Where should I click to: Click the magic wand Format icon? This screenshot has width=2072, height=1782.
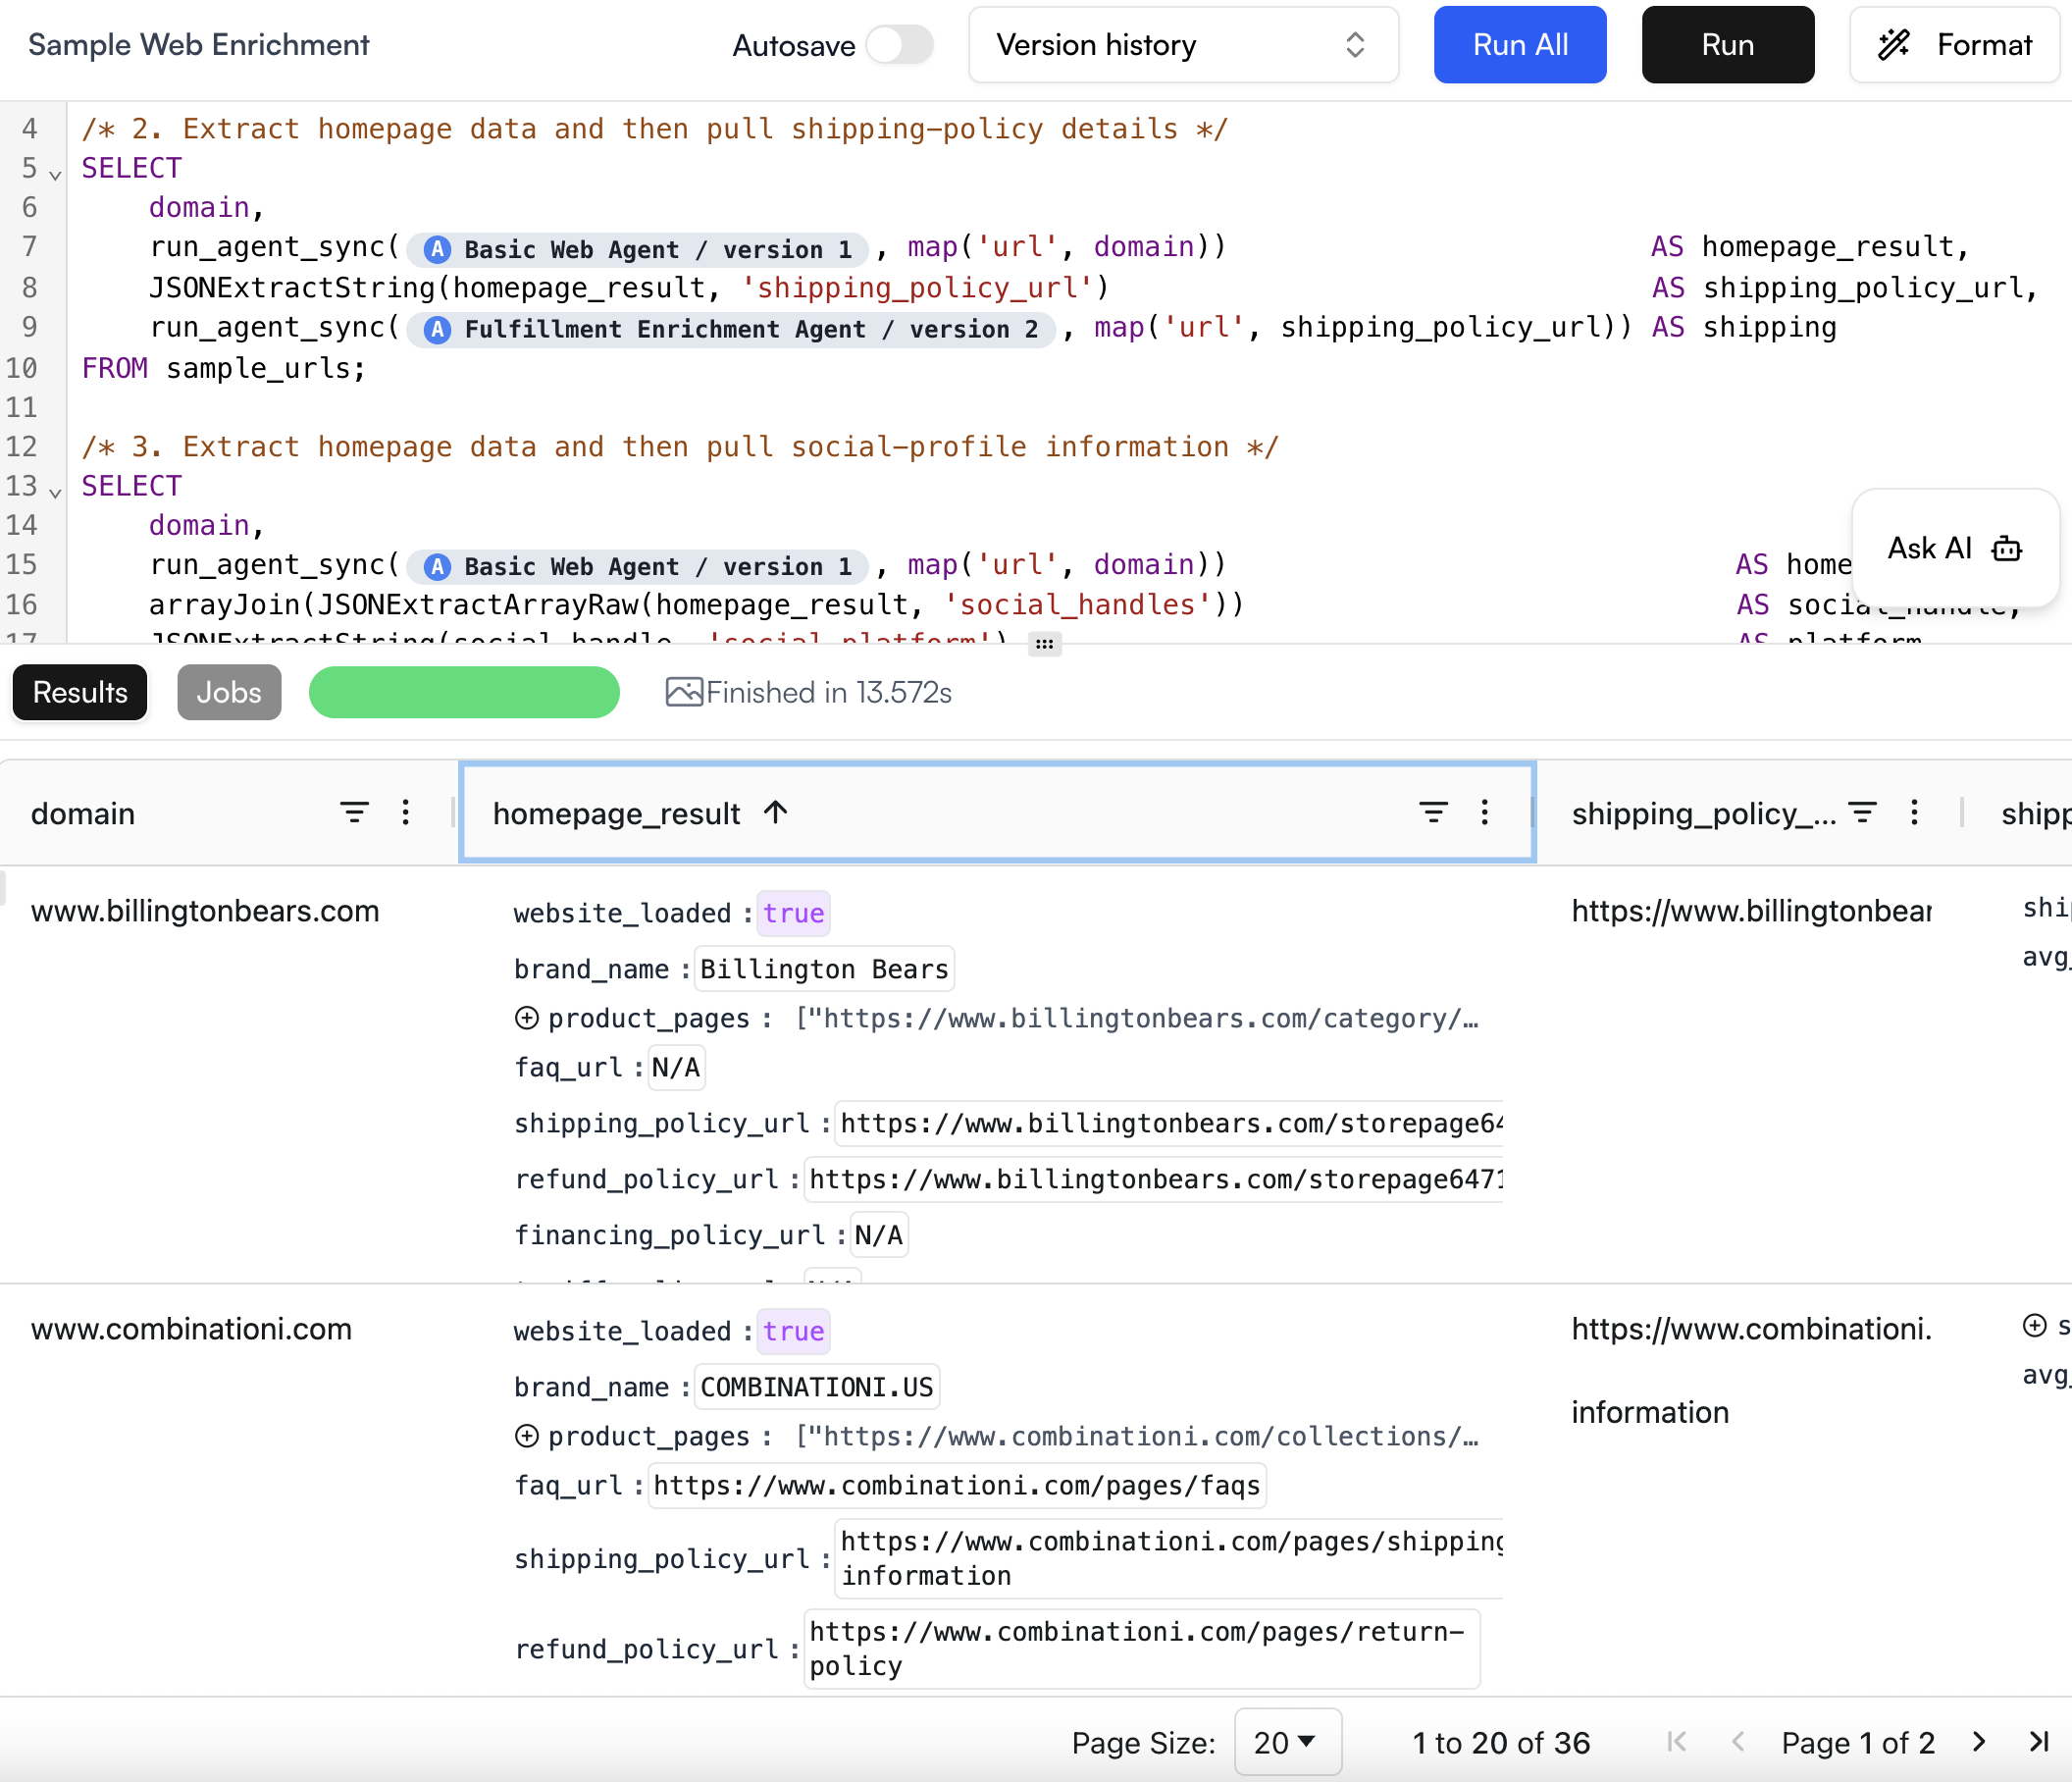[x=1894, y=45]
